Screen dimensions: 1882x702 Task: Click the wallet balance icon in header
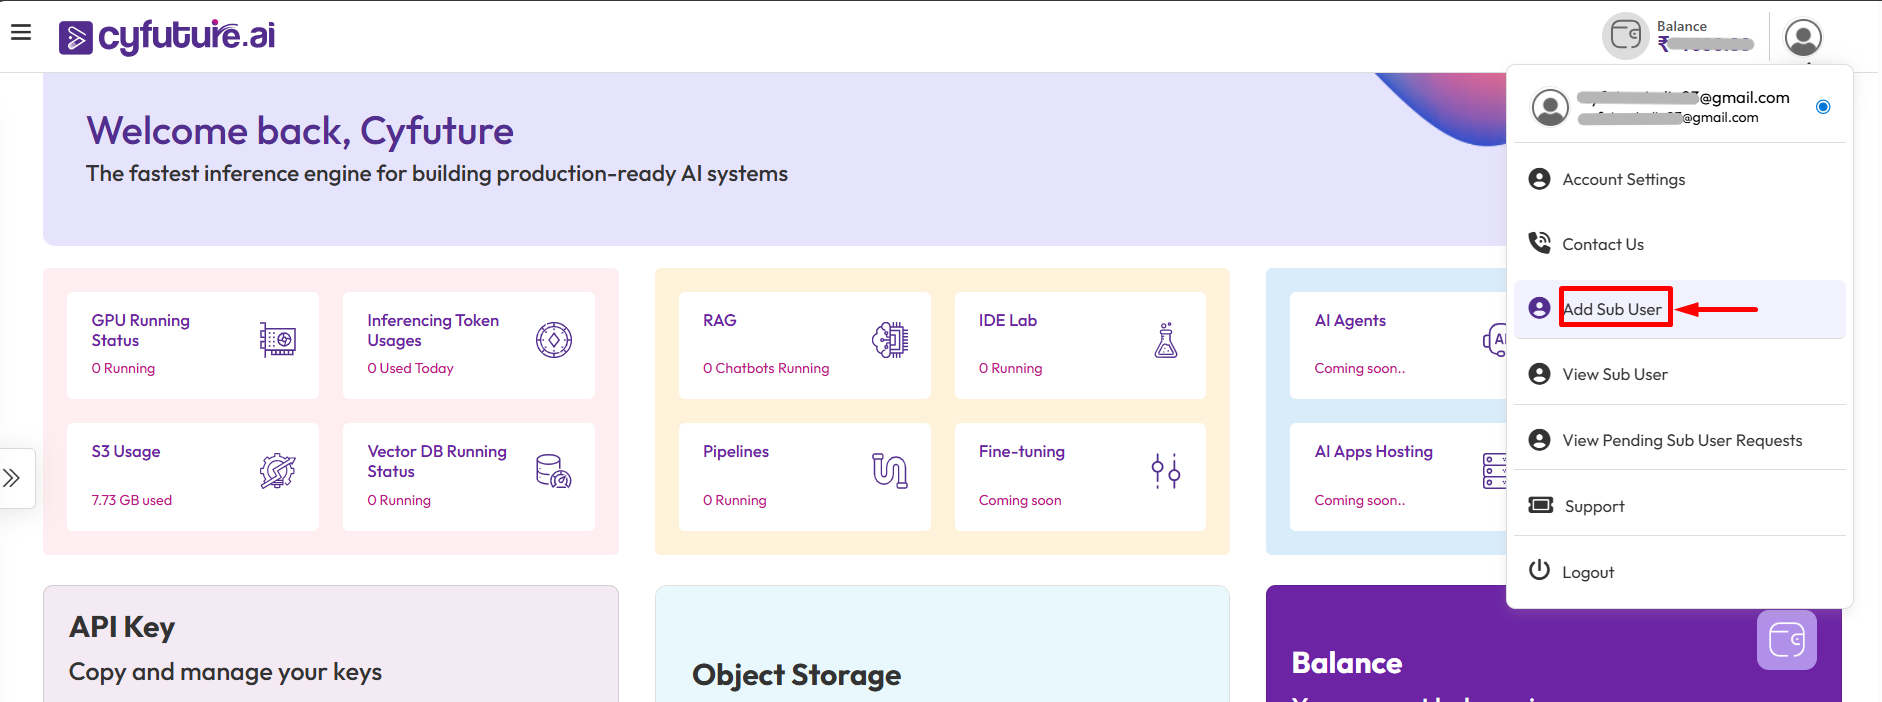click(1625, 37)
